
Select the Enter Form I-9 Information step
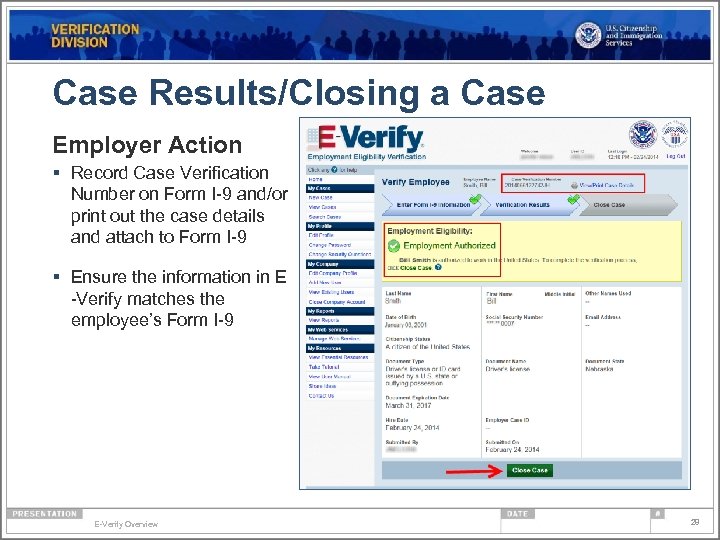(433, 205)
